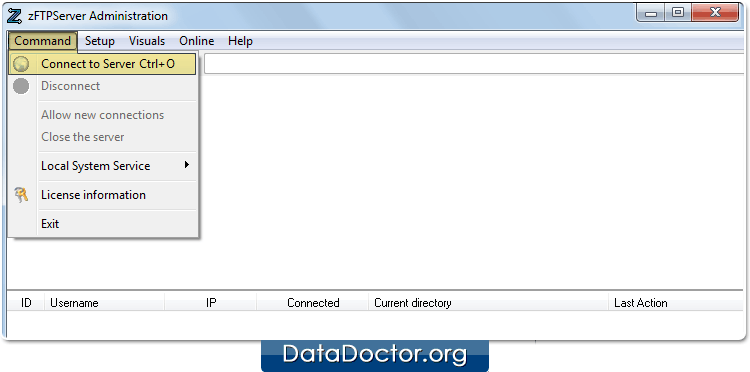The height and width of the screenshot is (372, 750).
Task: Sort by the Username column header
Action: point(104,303)
